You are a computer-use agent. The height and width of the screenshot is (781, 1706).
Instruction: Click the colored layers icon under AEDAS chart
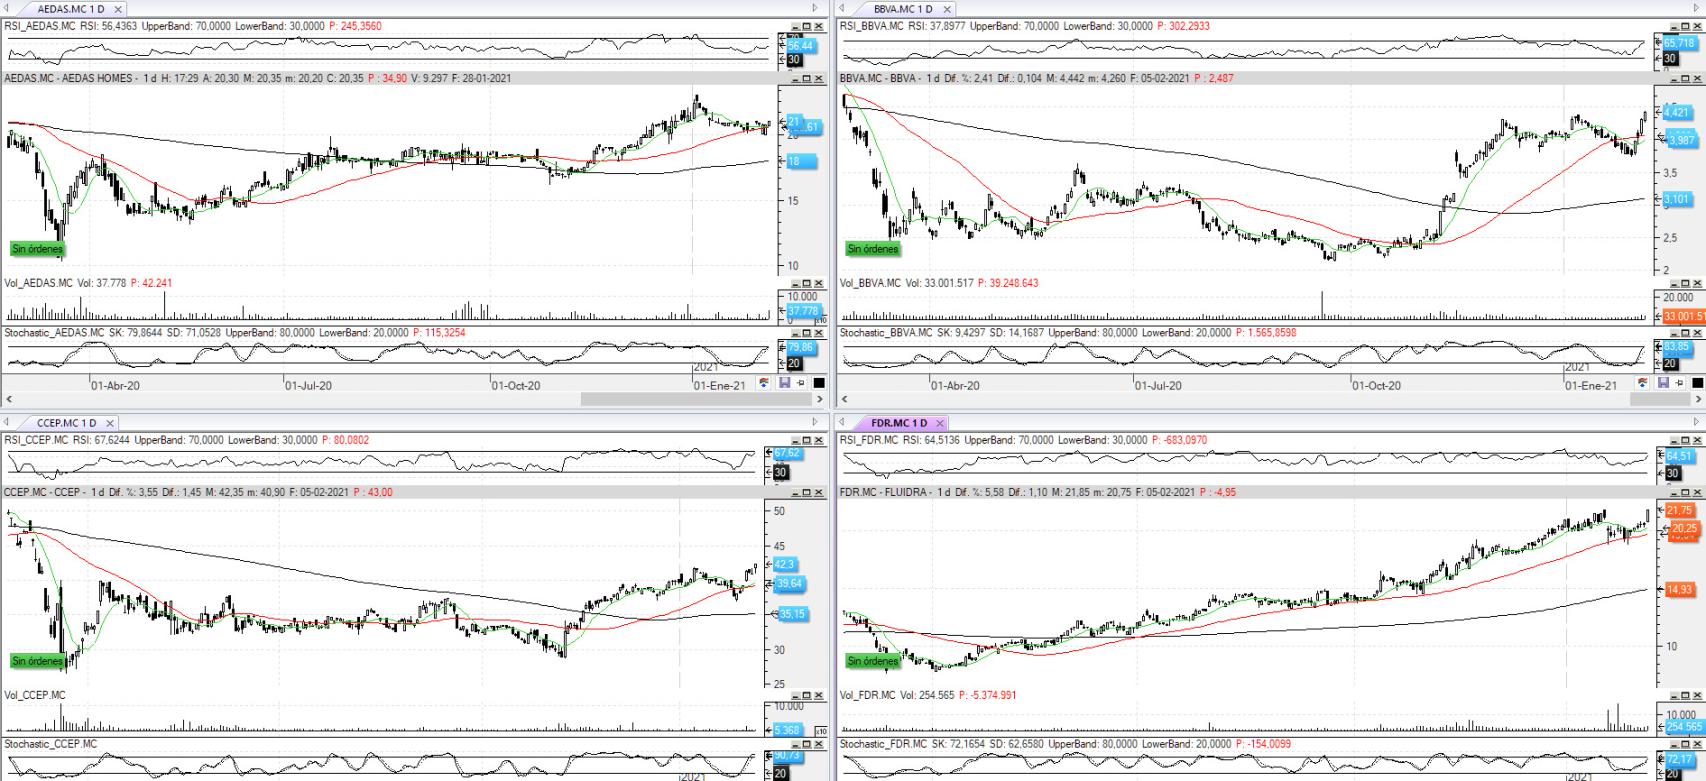(x=765, y=384)
